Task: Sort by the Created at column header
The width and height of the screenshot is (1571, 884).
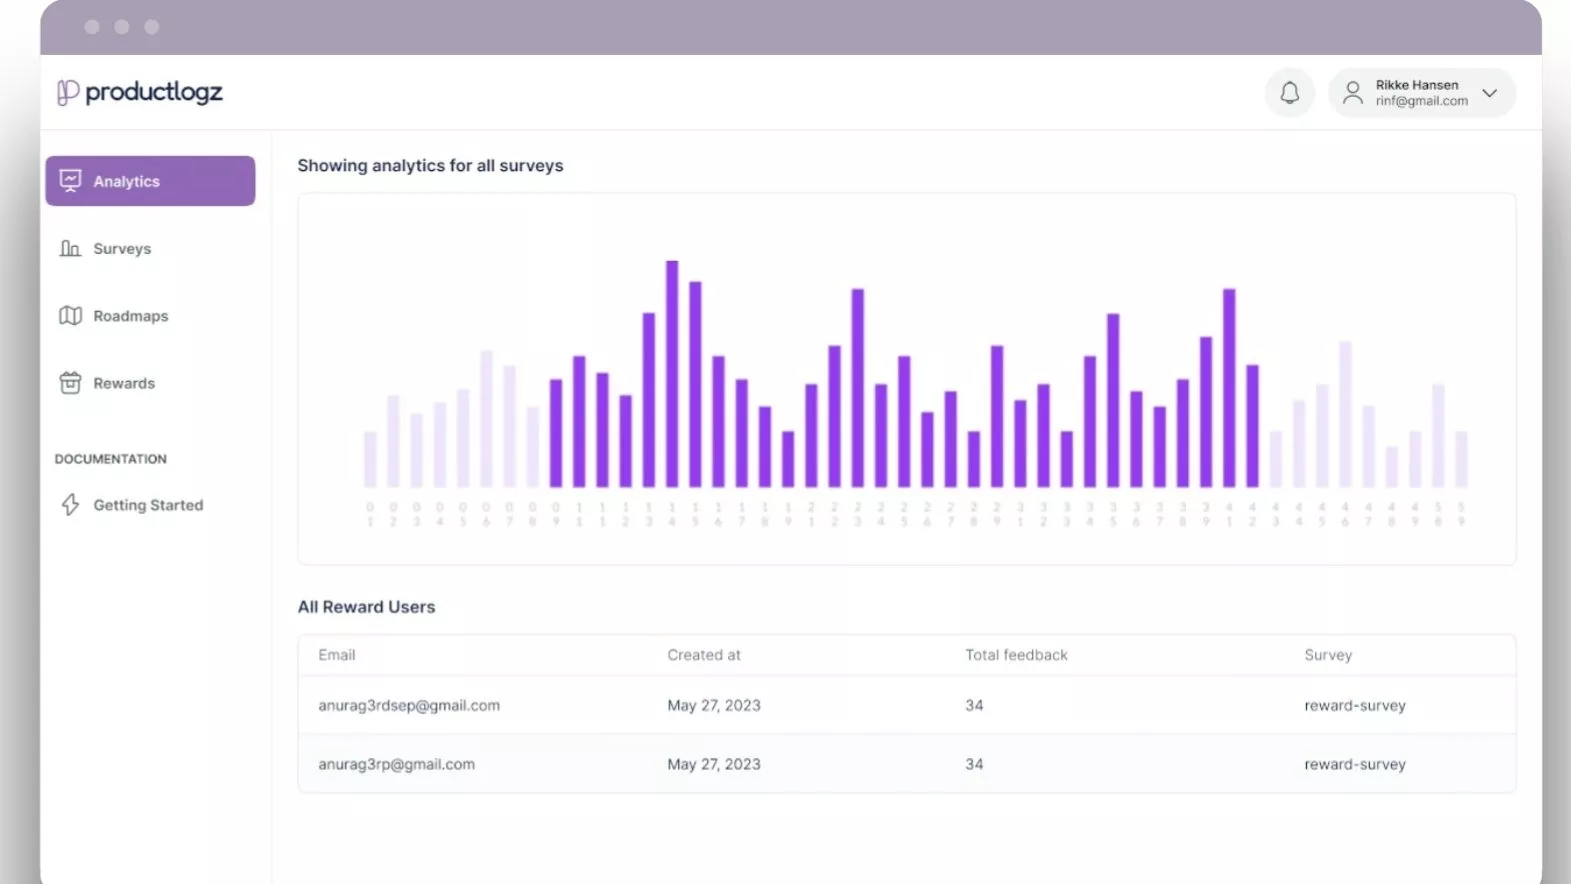Action: (704, 655)
